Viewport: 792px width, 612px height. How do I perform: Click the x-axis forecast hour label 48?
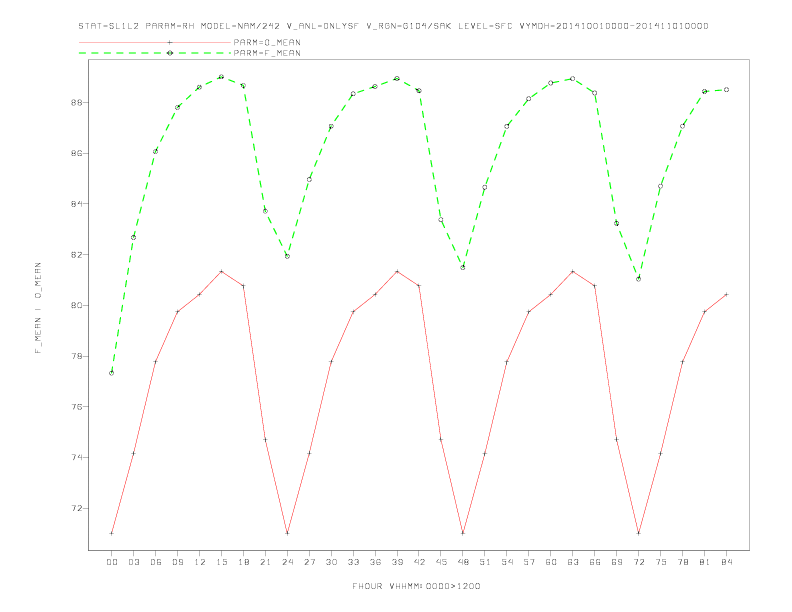click(463, 562)
